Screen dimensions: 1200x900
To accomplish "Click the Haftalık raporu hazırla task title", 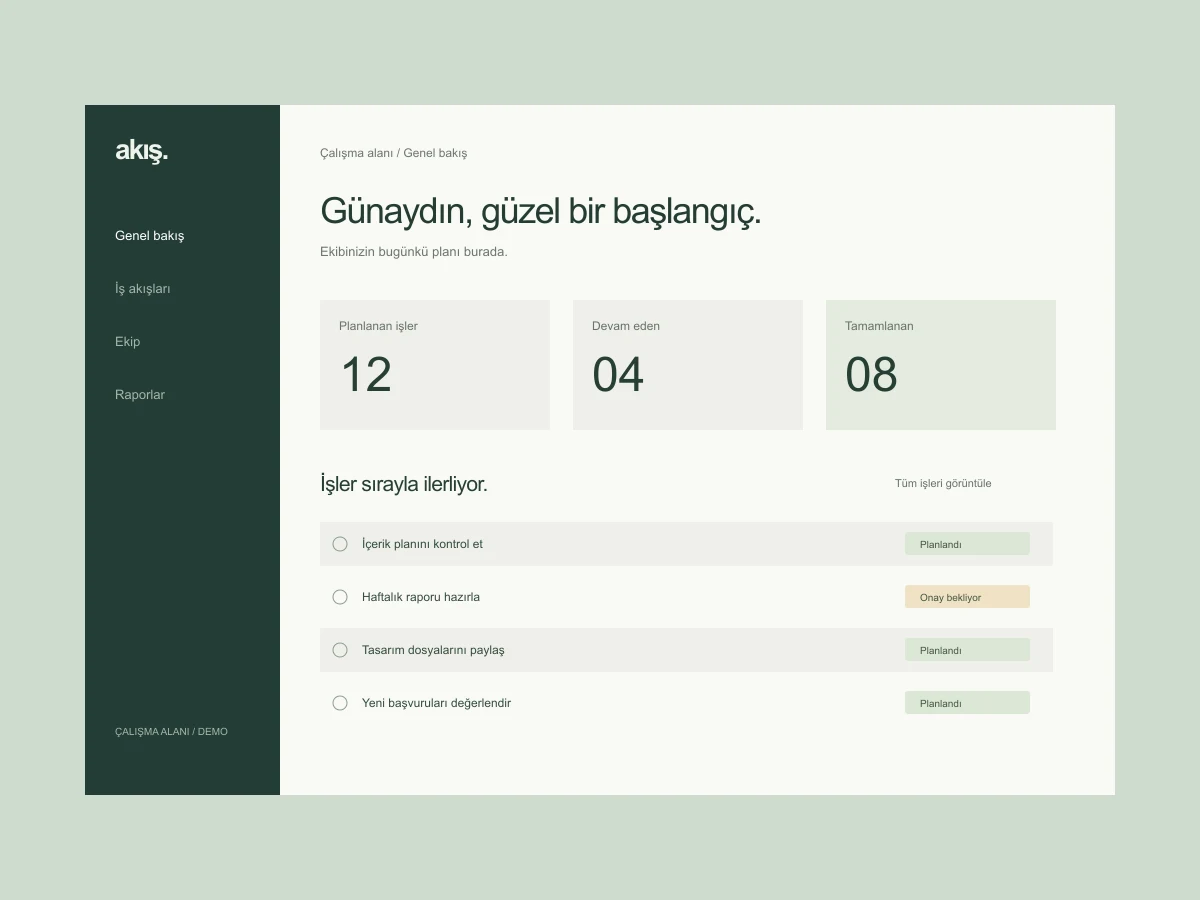I will click(x=421, y=597).
